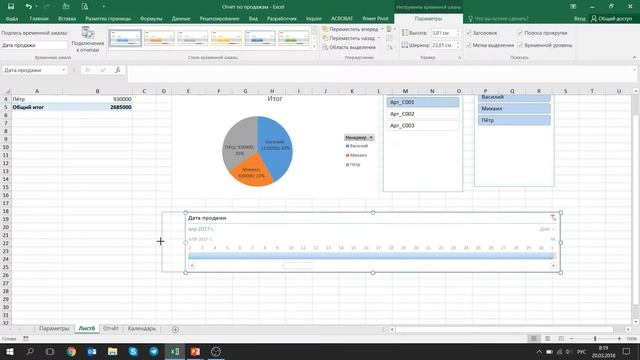Image resolution: width=640 pixels, height=360 pixels.
Task: Zoom out with minus icon
Action: (571, 339)
